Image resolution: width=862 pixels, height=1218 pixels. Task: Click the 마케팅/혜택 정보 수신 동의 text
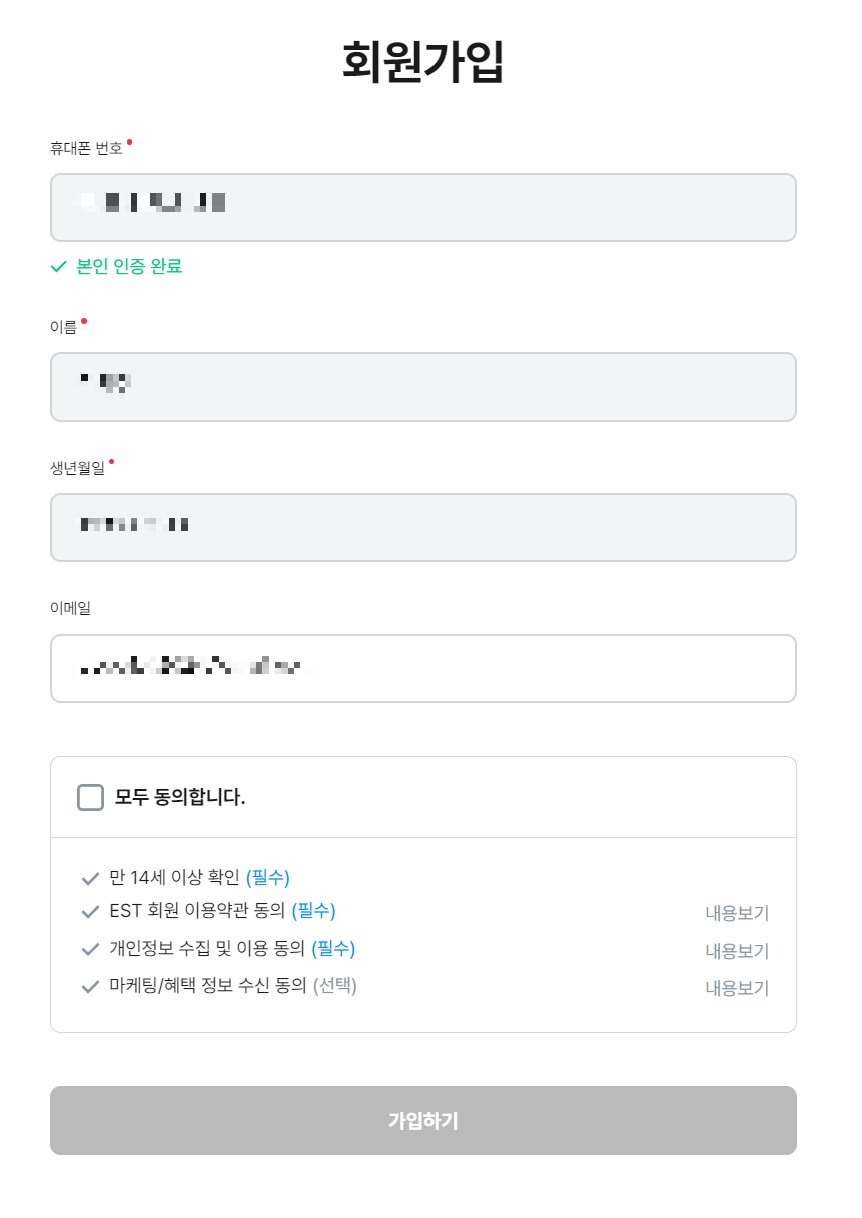pyautogui.click(x=207, y=986)
